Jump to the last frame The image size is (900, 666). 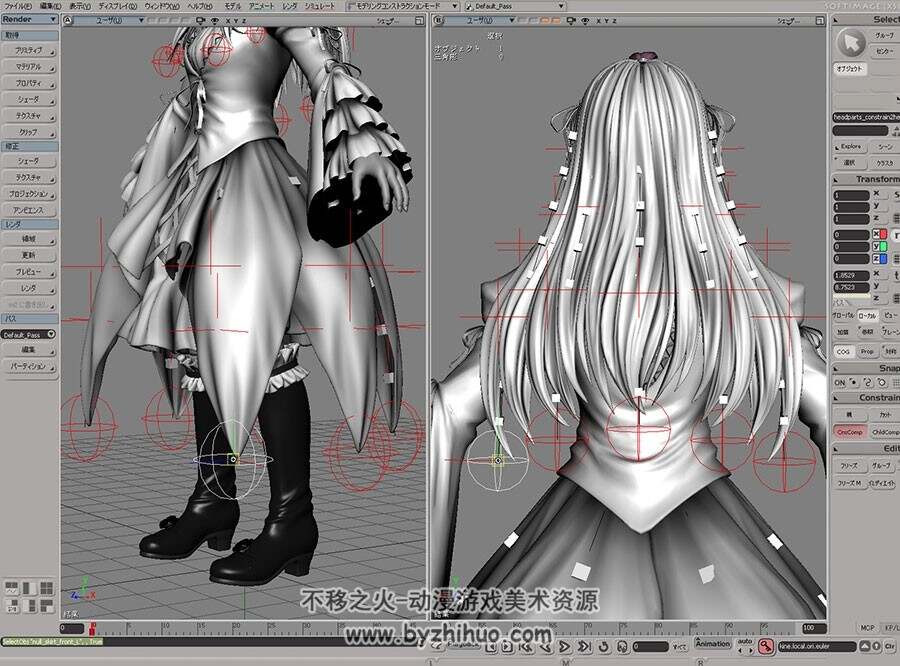[x=584, y=647]
